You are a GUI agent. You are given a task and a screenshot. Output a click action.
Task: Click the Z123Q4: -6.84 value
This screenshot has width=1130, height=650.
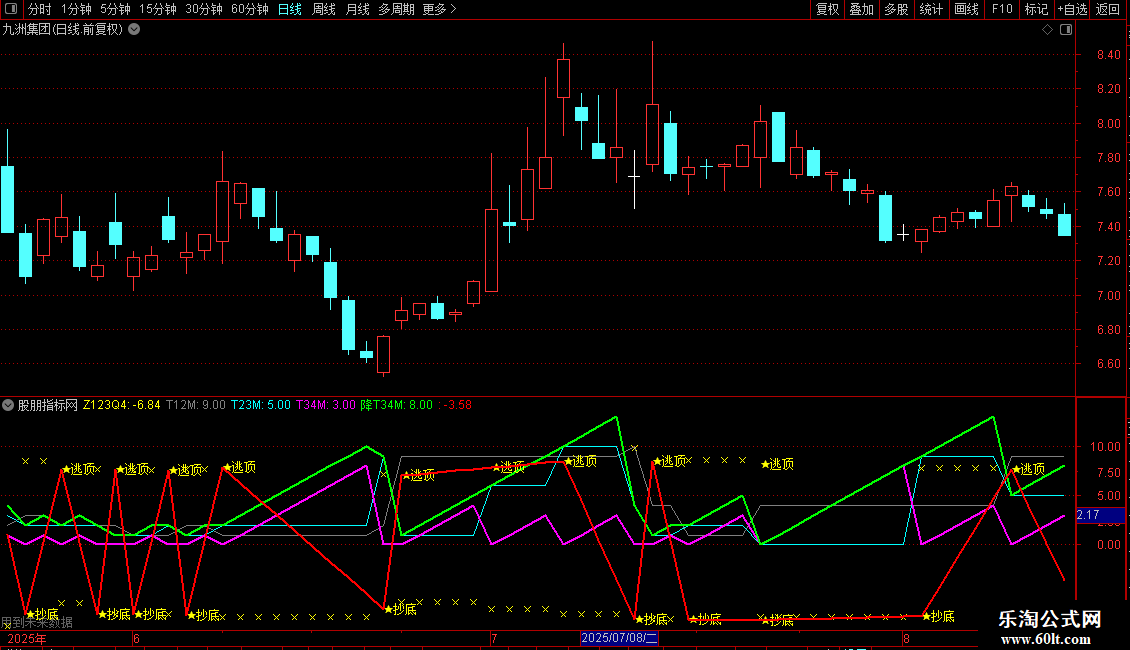(x=122, y=405)
